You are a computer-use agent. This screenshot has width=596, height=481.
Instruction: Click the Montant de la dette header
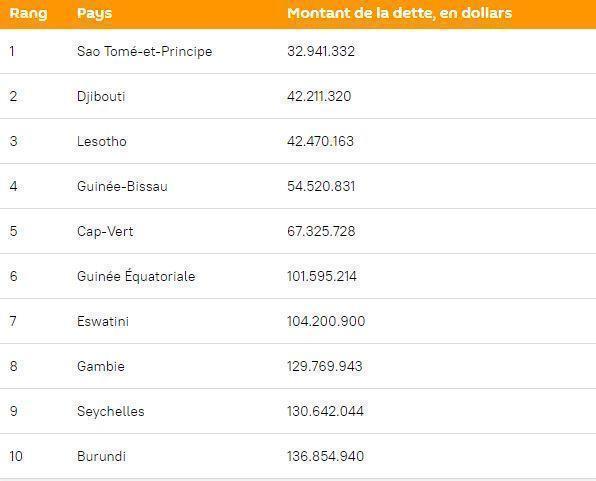pos(399,13)
